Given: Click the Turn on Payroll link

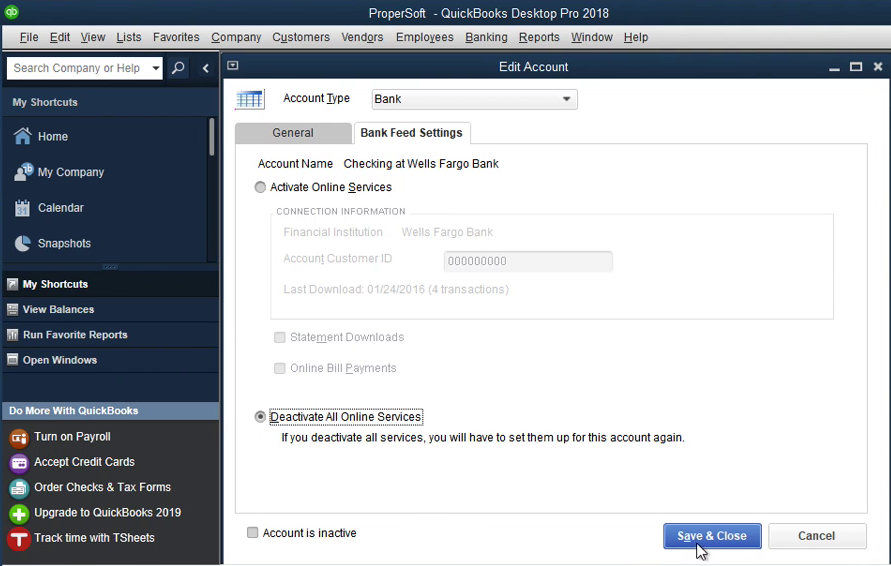Looking at the screenshot, I should (72, 436).
